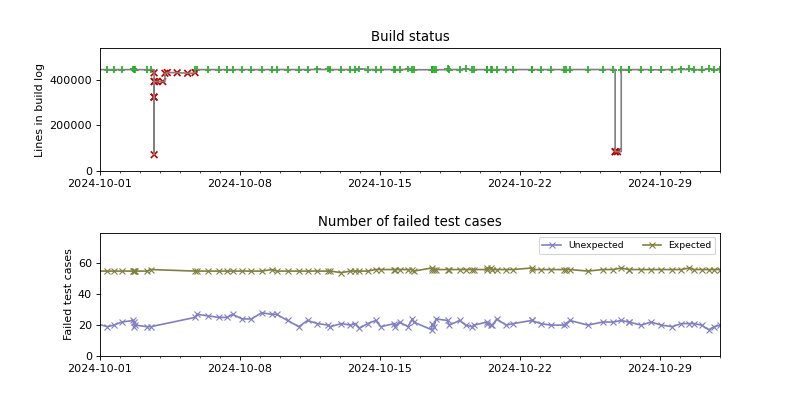Click the olive Expected legend line marker

(x=653, y=245)
